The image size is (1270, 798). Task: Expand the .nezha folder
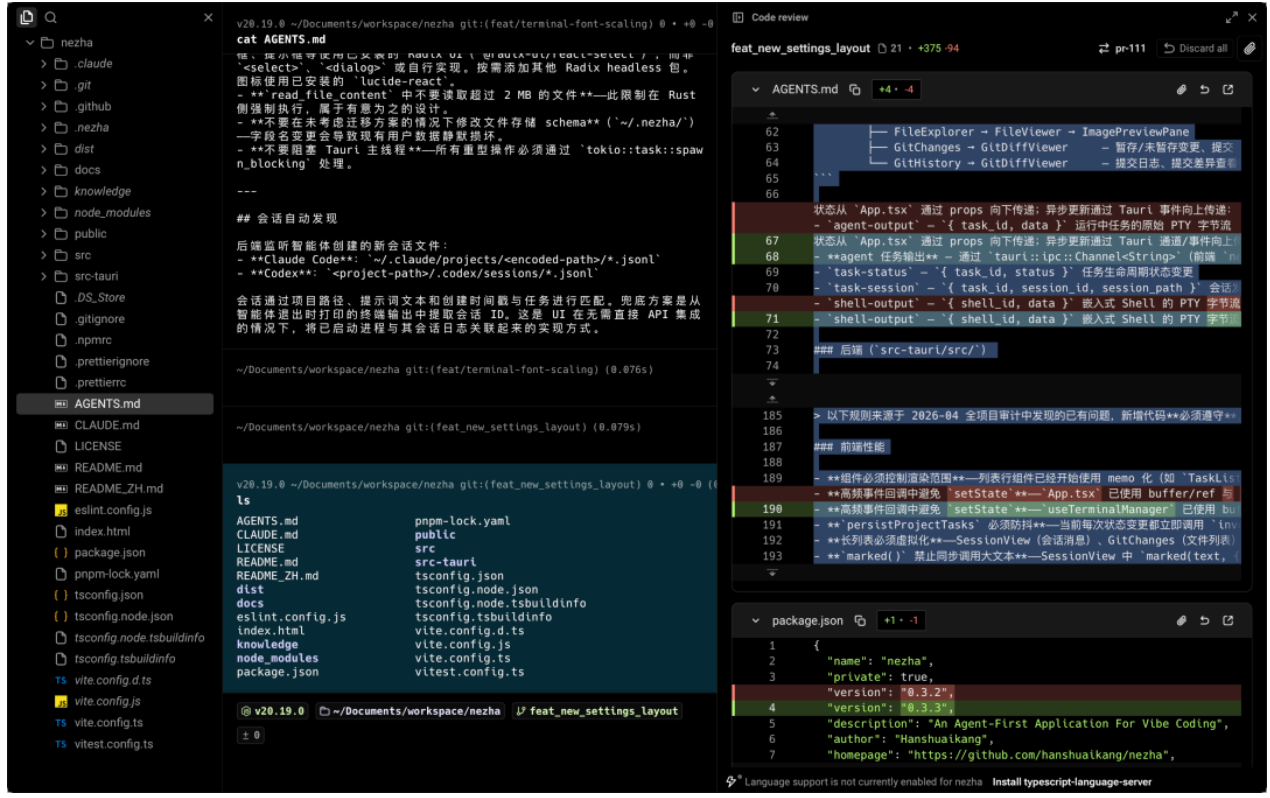(x=44, y=127)
